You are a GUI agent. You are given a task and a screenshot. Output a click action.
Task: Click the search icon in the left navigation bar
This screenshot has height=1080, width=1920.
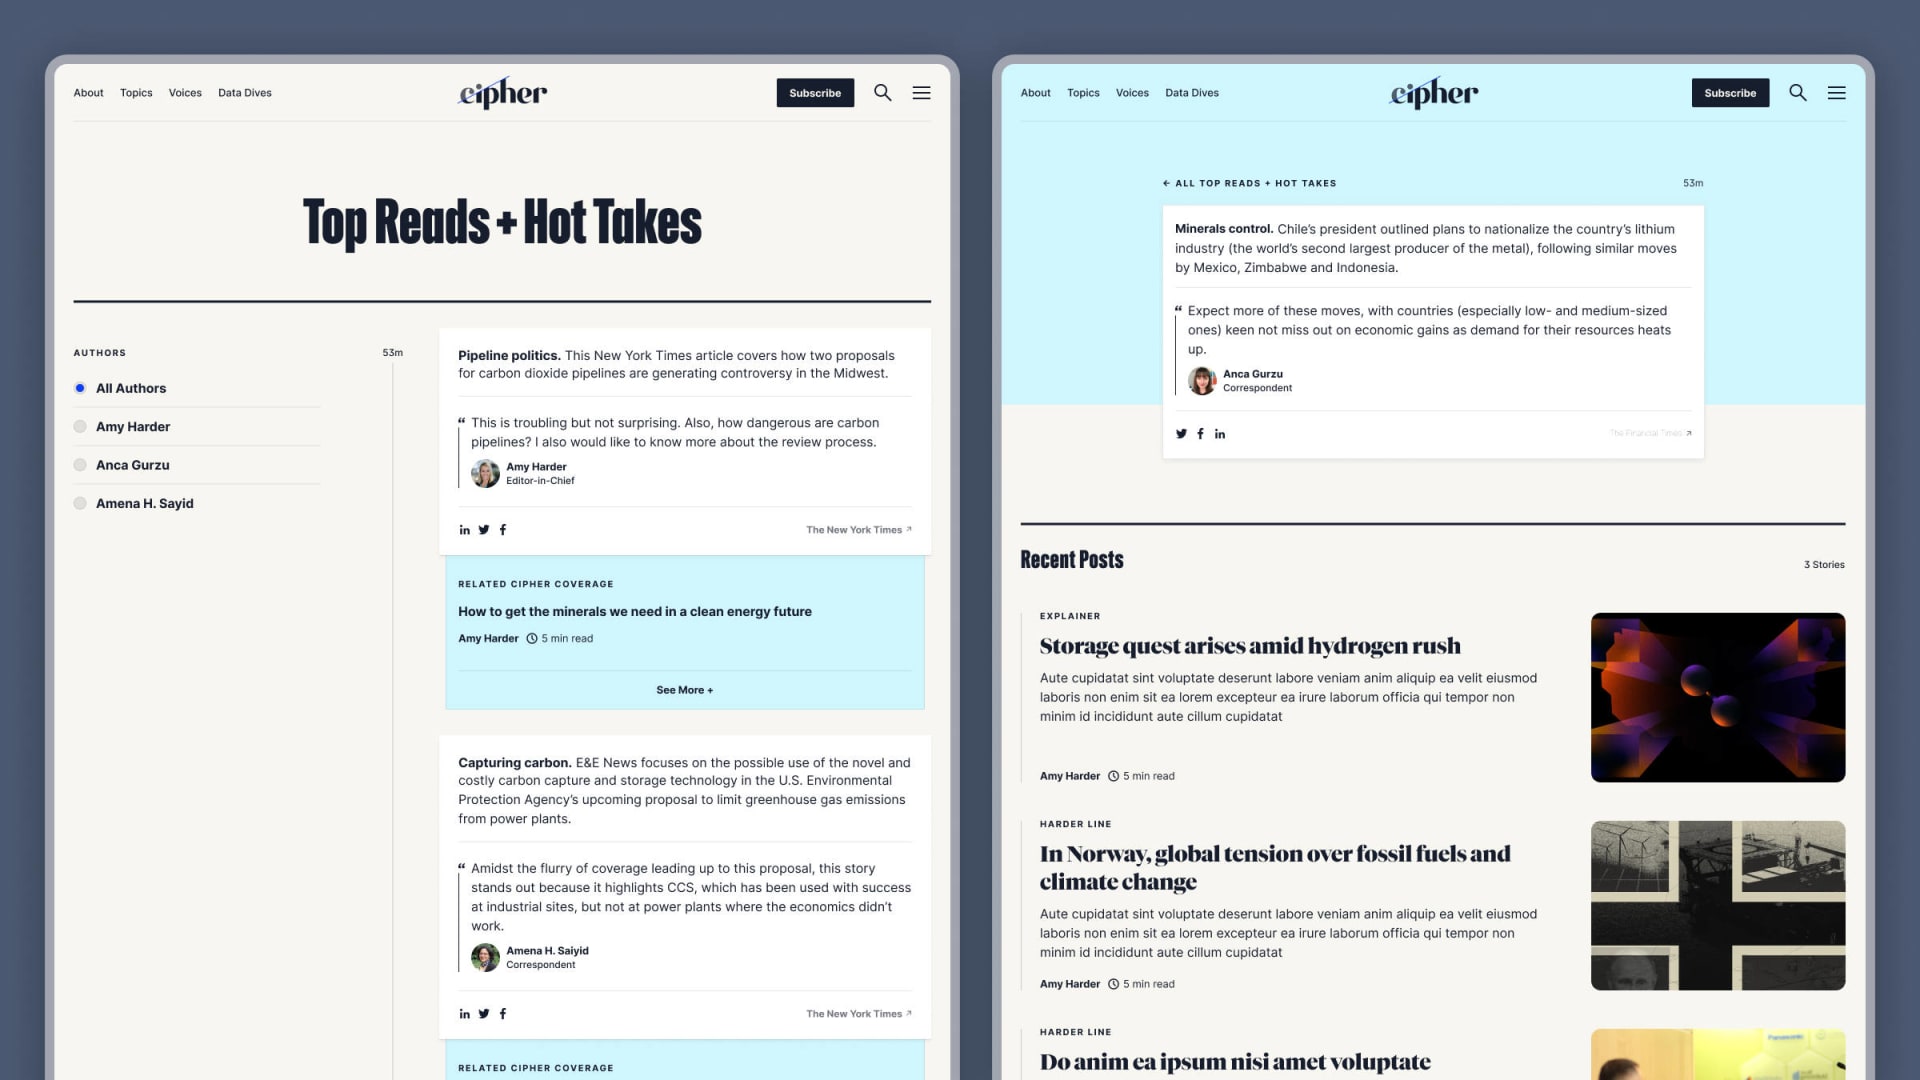[881, 92]
